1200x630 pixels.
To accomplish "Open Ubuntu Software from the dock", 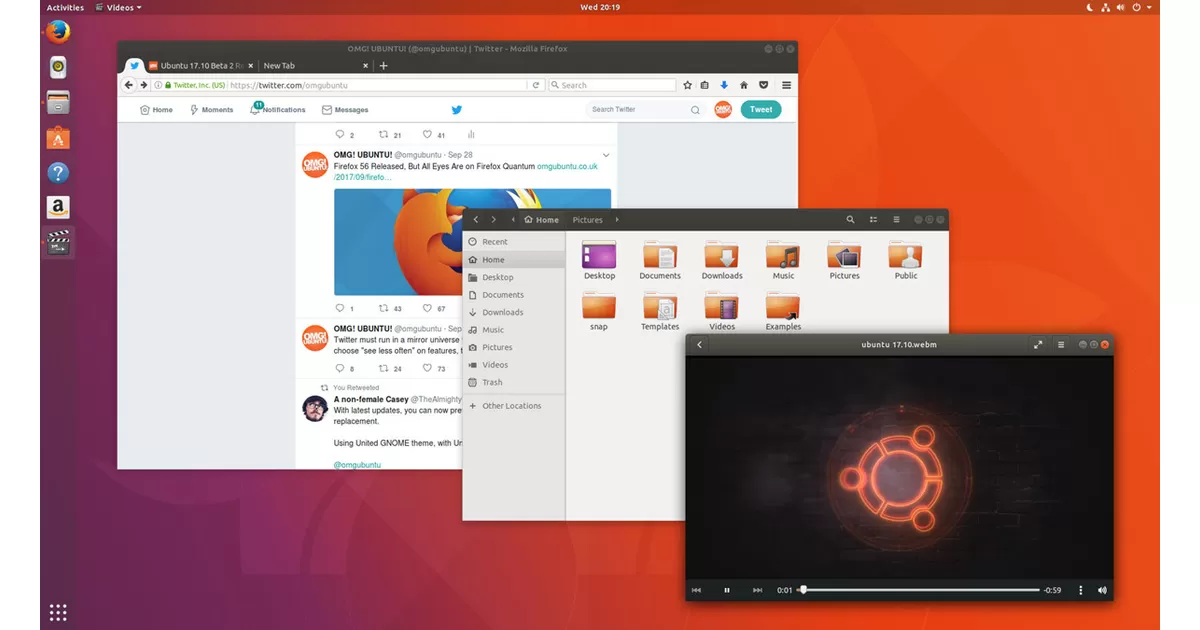I will coord(58,138).
